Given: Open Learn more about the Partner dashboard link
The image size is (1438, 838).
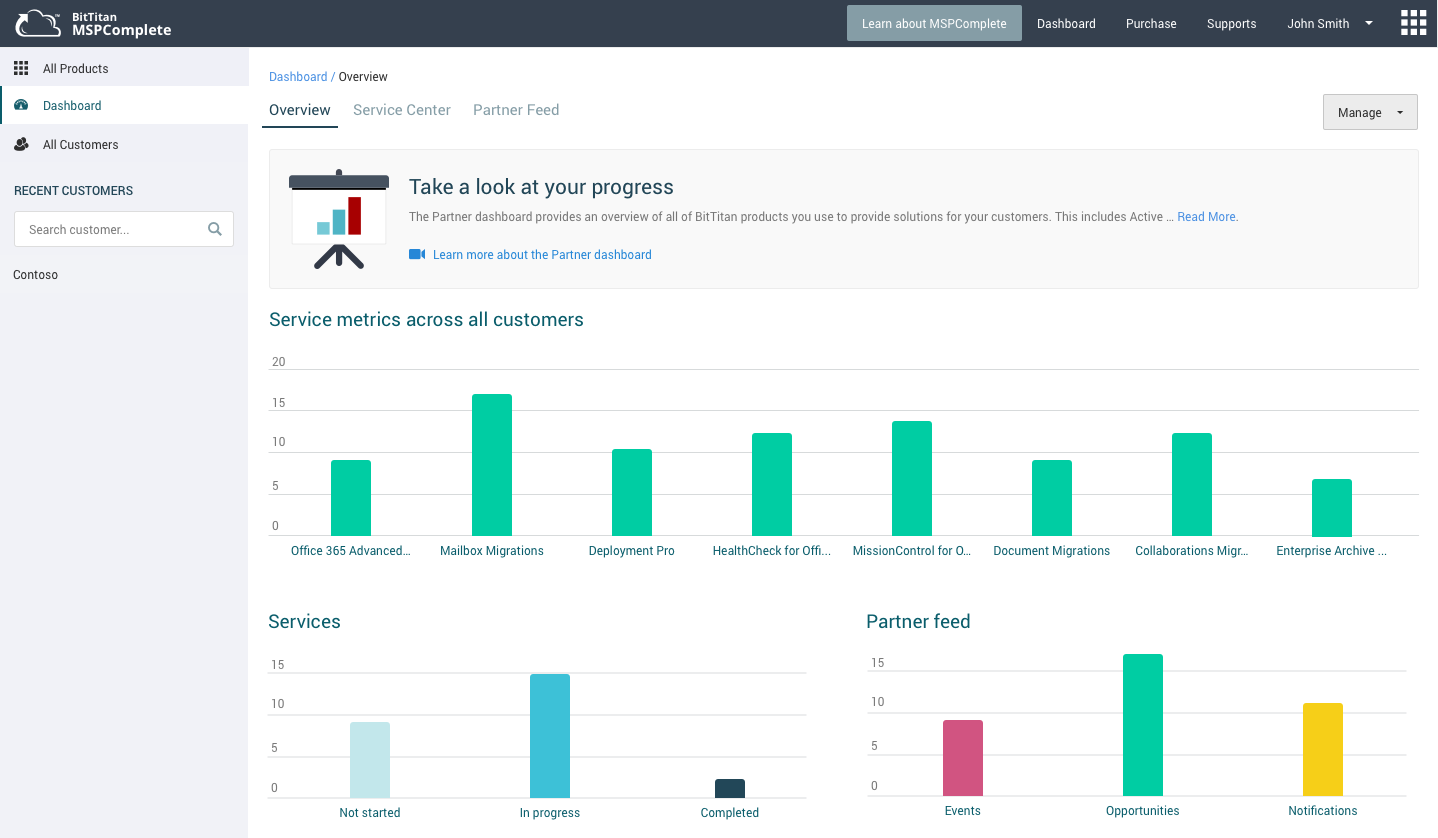Looking at the screenshot, I should pyautogui.click(x=542, y=254).
